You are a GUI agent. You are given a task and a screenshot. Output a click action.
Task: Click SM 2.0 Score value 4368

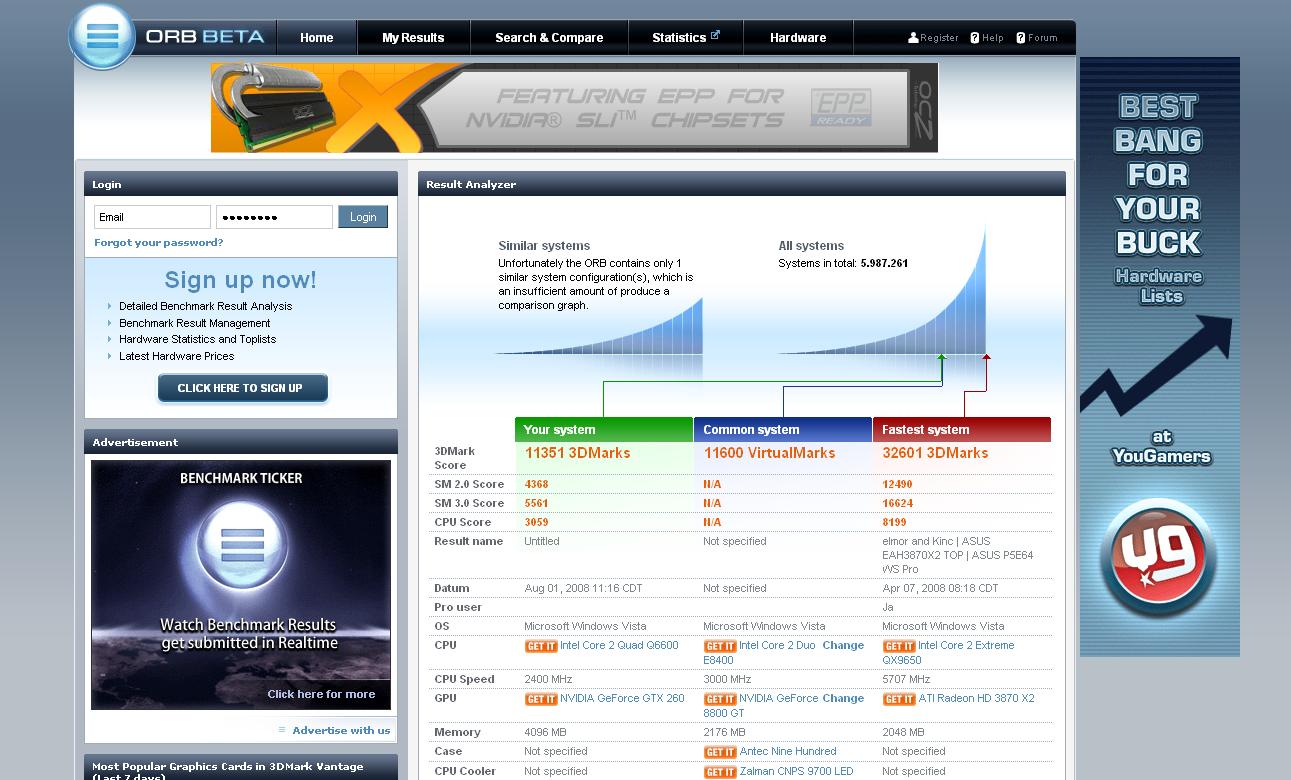536,484
